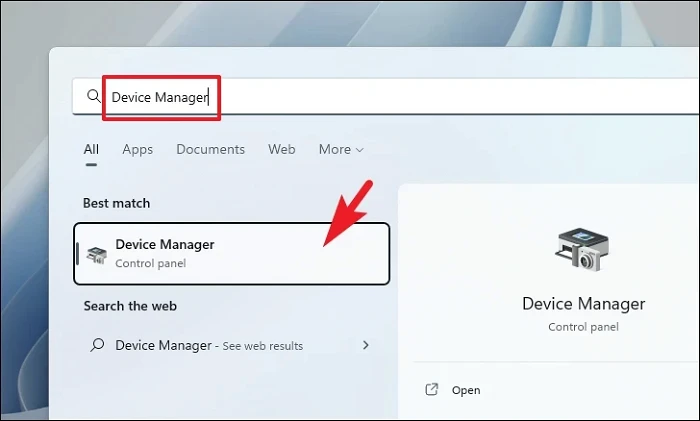Screen dimensions: 700x421
Task: Expand web results with the right chevron
Action: coord(366,345)
